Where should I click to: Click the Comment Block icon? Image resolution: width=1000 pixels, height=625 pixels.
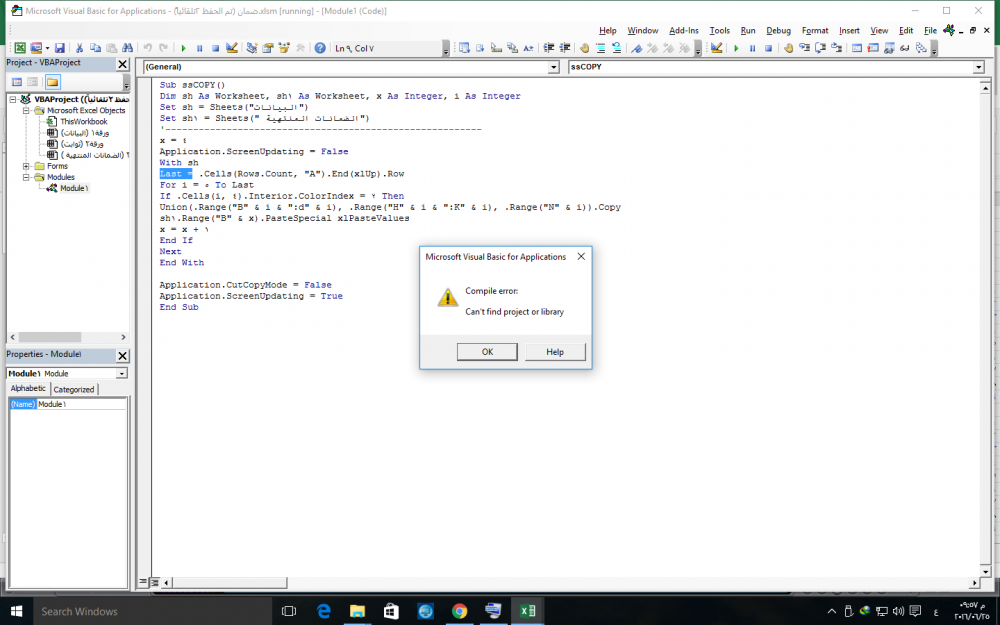601,48
